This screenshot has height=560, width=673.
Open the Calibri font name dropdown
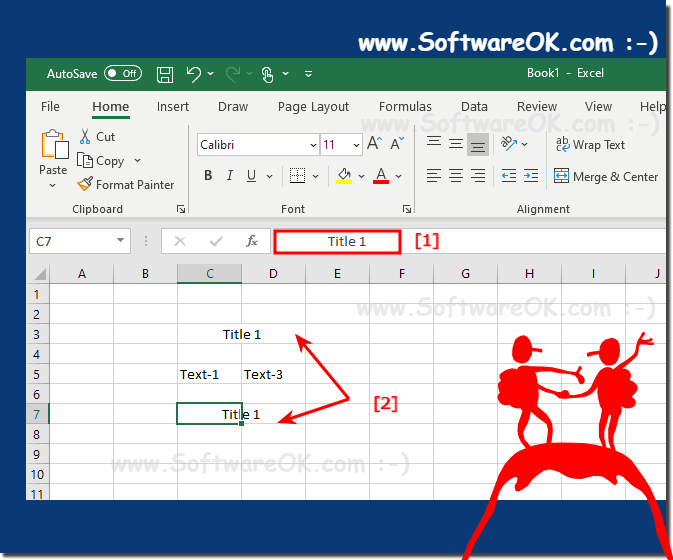[x=313, y=145]
